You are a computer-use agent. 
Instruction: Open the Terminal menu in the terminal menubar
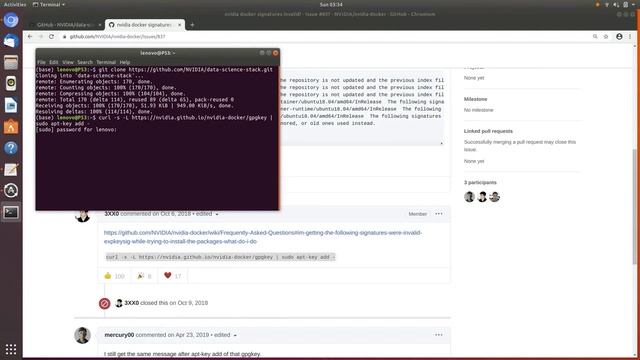pos(106,62)
